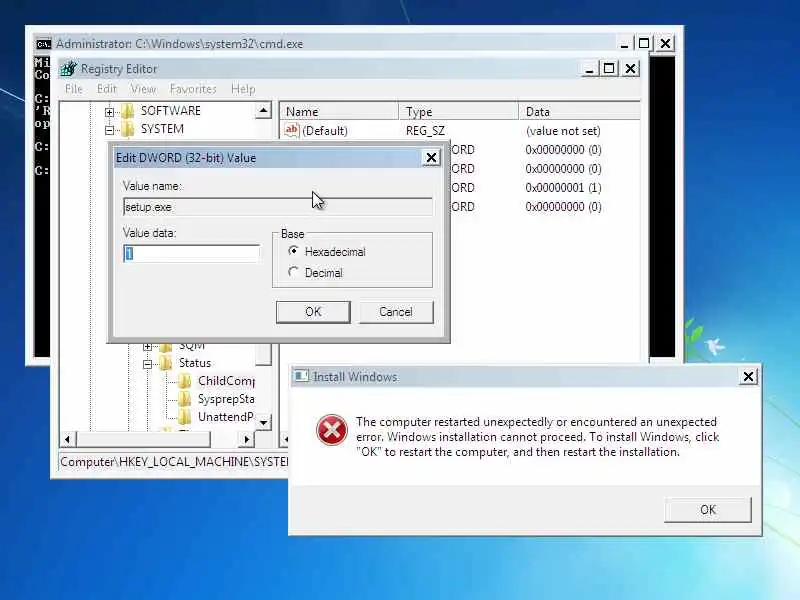The height and width of the screenshot is (600, 800).
Task: Open the Favorites menu in Registry Editor
Action: coord(193,89)
